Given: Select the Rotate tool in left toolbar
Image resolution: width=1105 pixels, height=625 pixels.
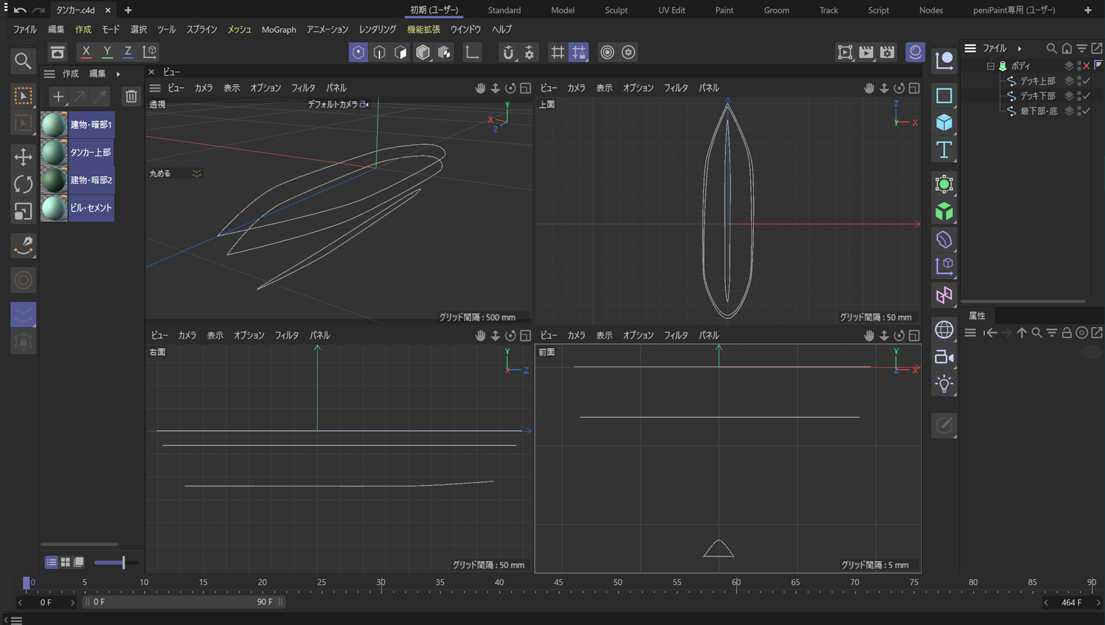Looking at the screenshot, I should tap(23, 184).
